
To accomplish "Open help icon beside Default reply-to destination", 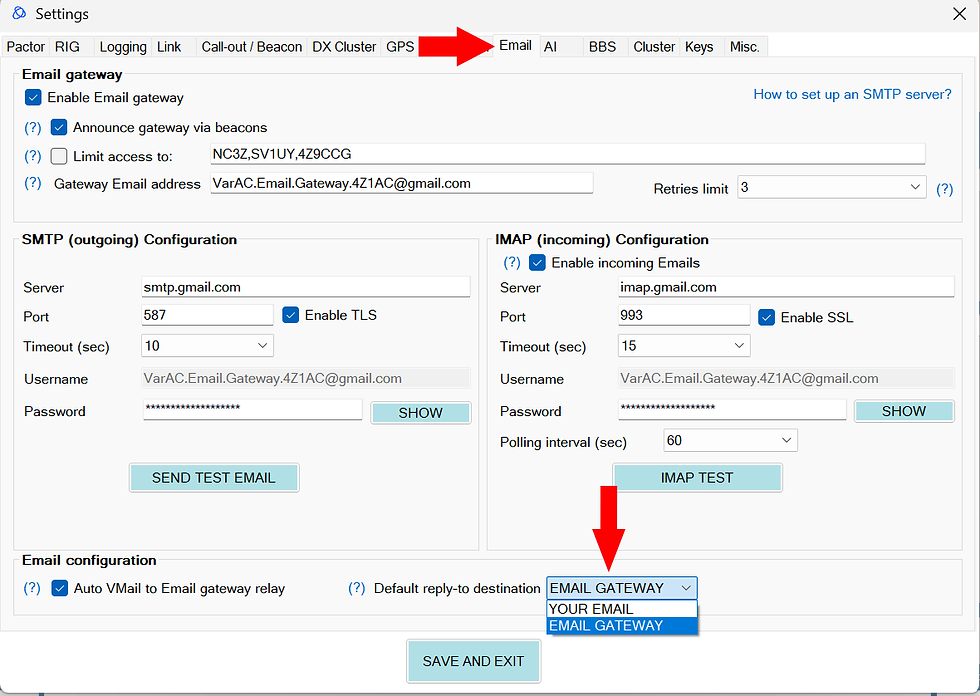I will click(356, 588).
